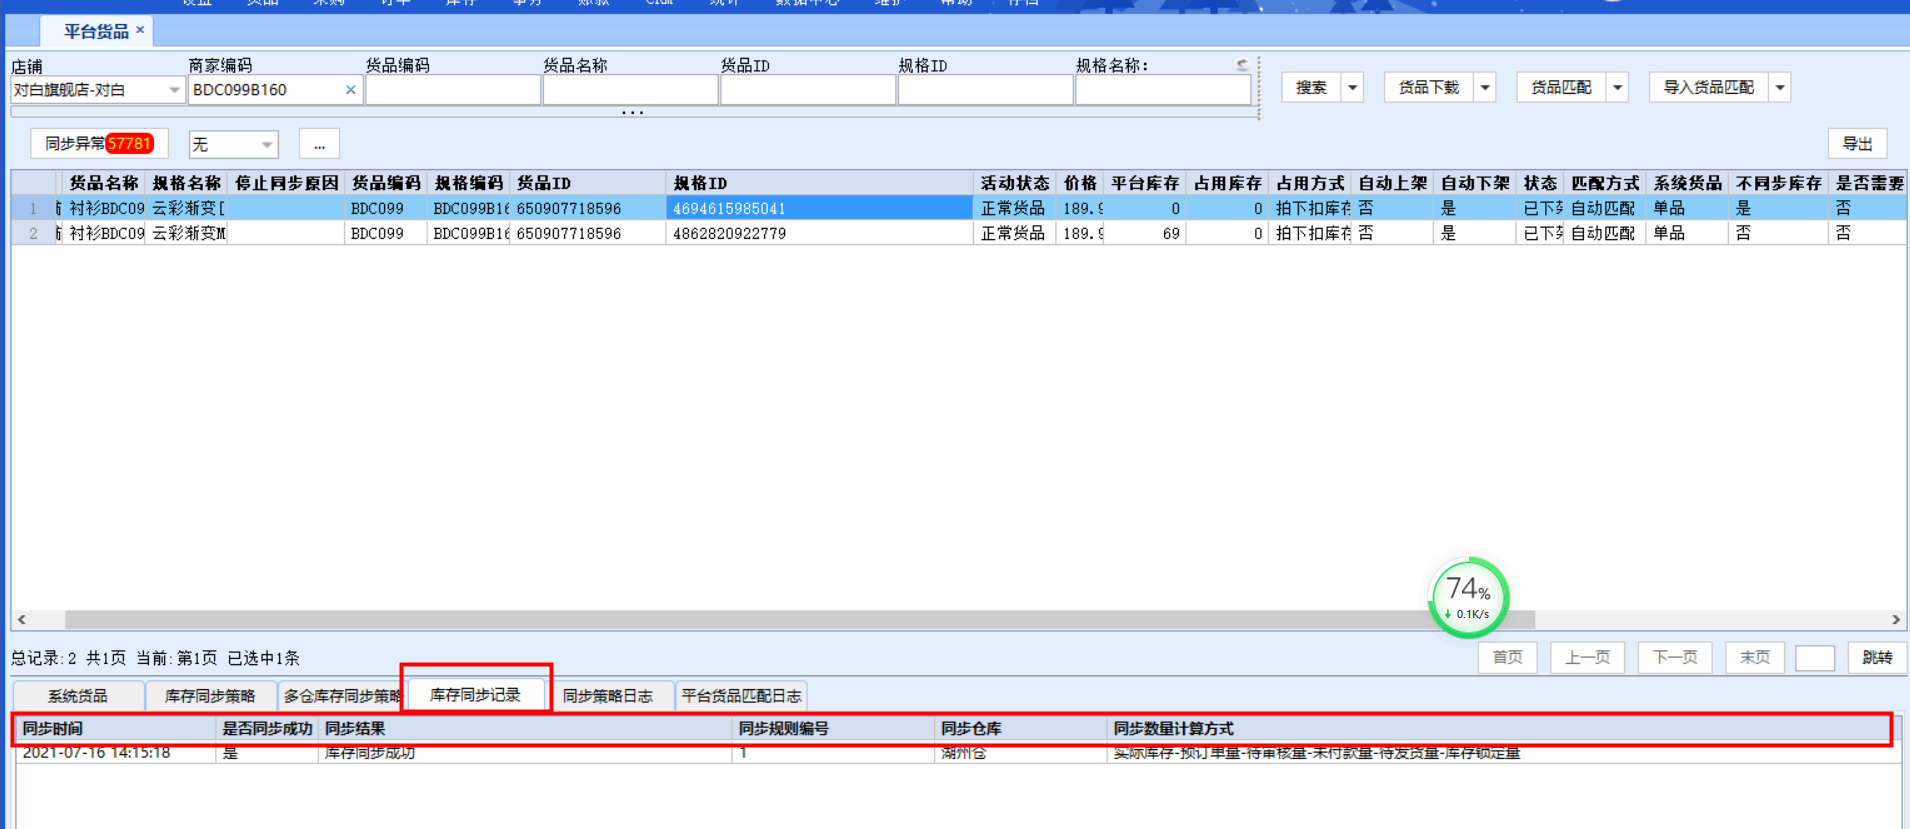Expand the collapsed filter row via three dots
The height and width of the screenshot is (829, 1910).
click(x=632, y=113)
